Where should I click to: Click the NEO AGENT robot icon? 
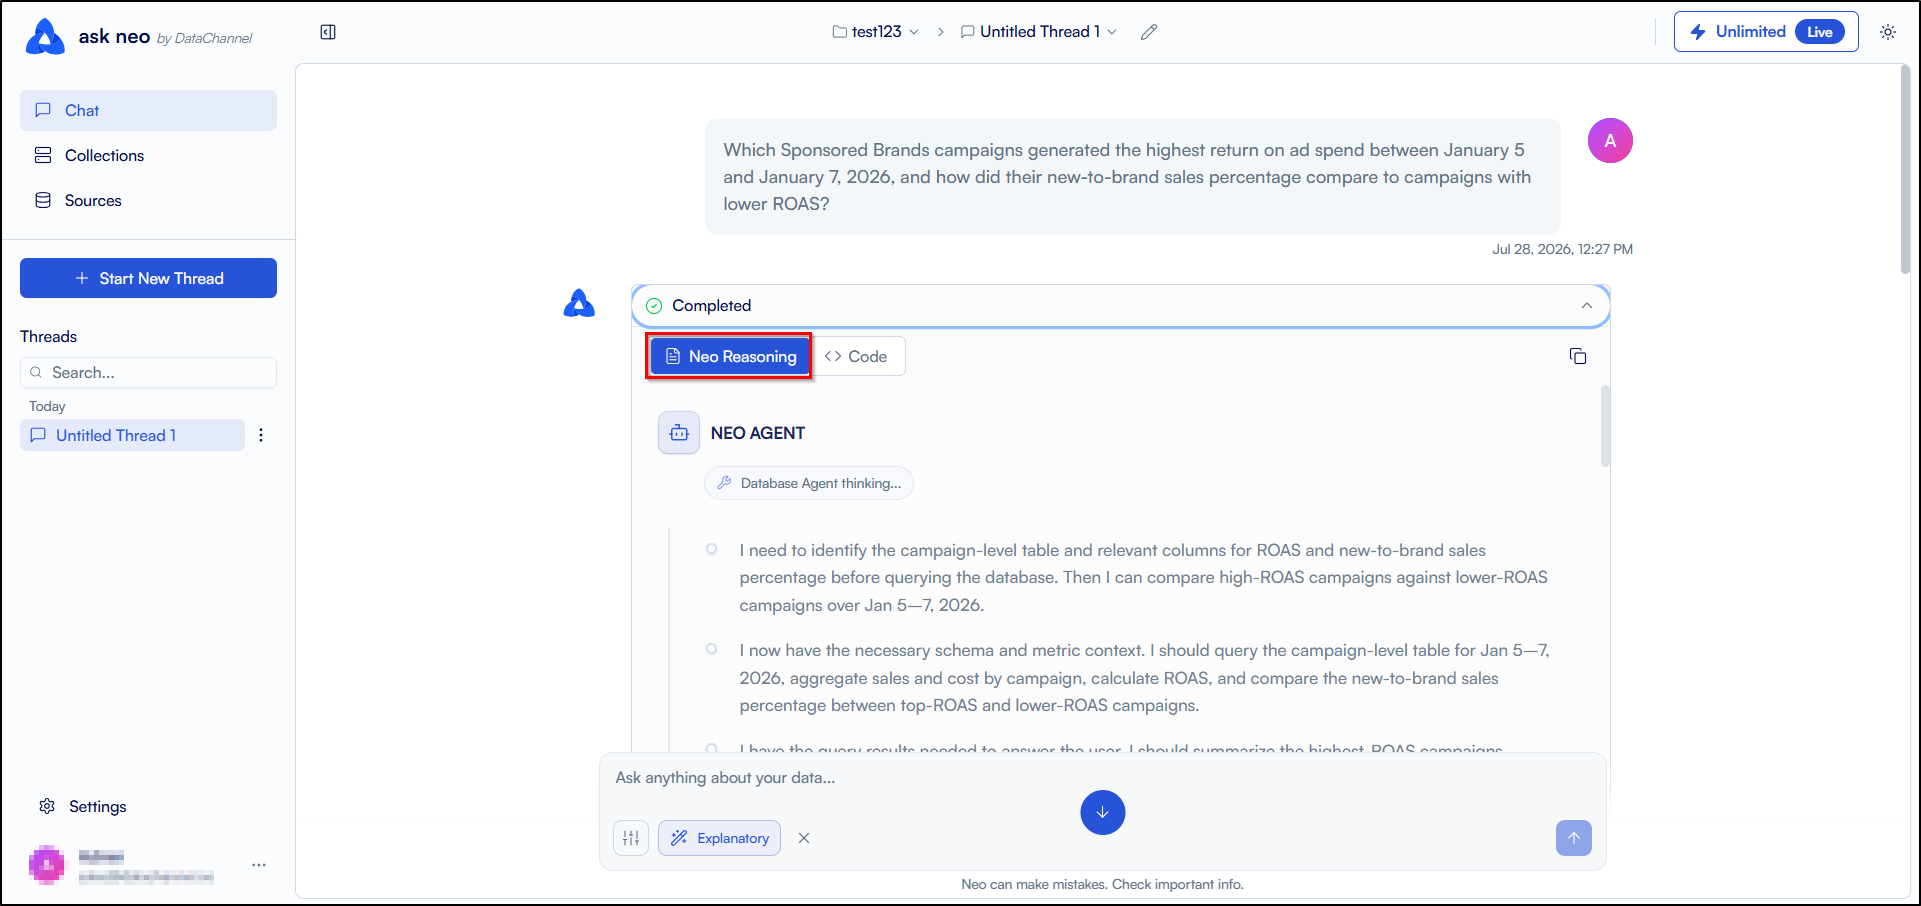click(679, 433)
